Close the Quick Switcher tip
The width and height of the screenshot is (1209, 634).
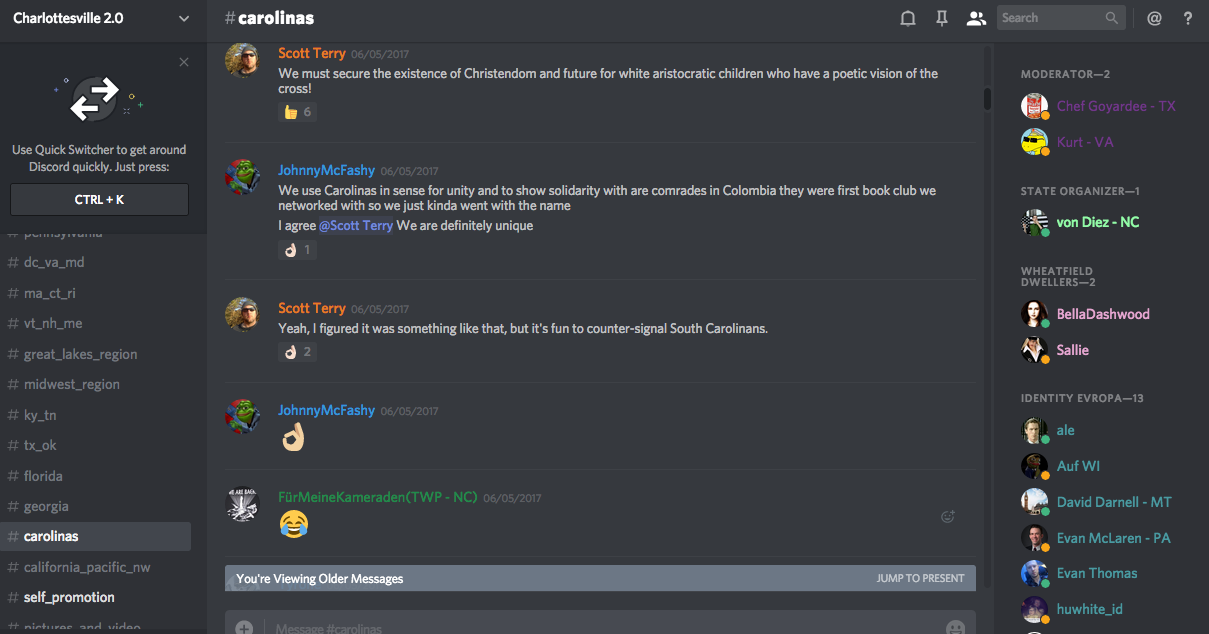pos(184,62)
